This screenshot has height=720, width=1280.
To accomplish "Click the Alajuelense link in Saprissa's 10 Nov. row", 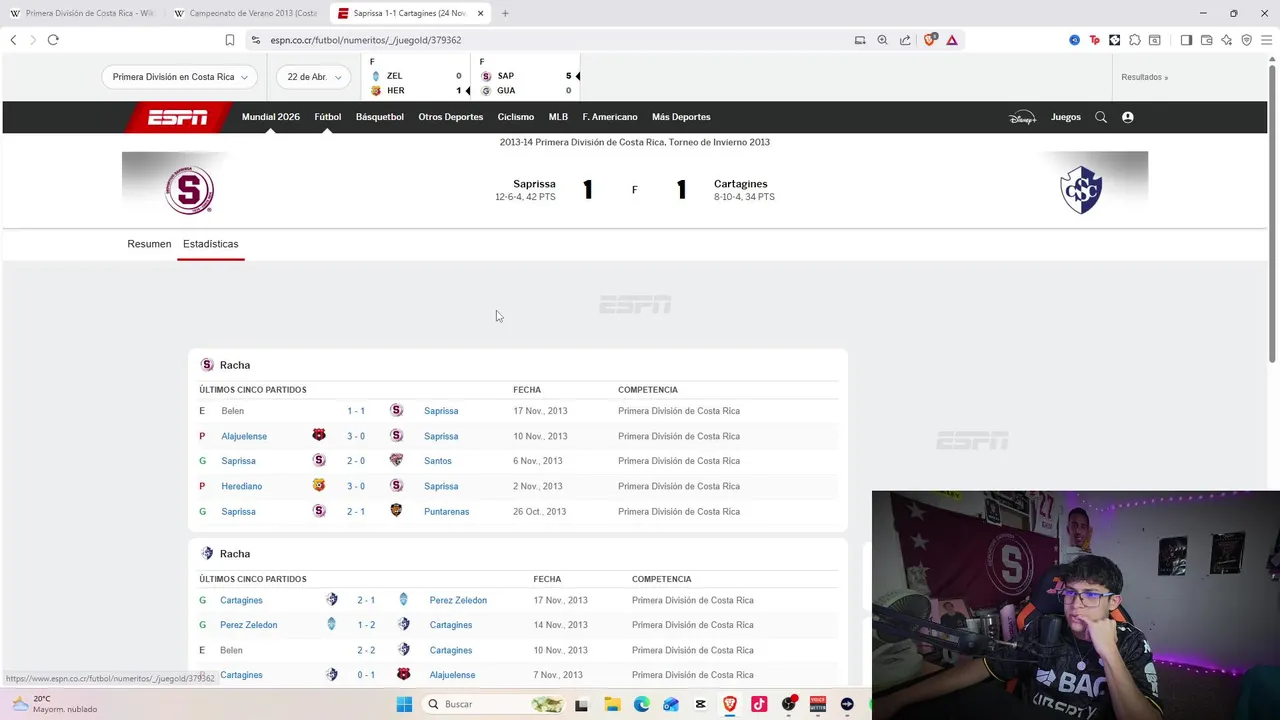I will click(x=244, y=436).
